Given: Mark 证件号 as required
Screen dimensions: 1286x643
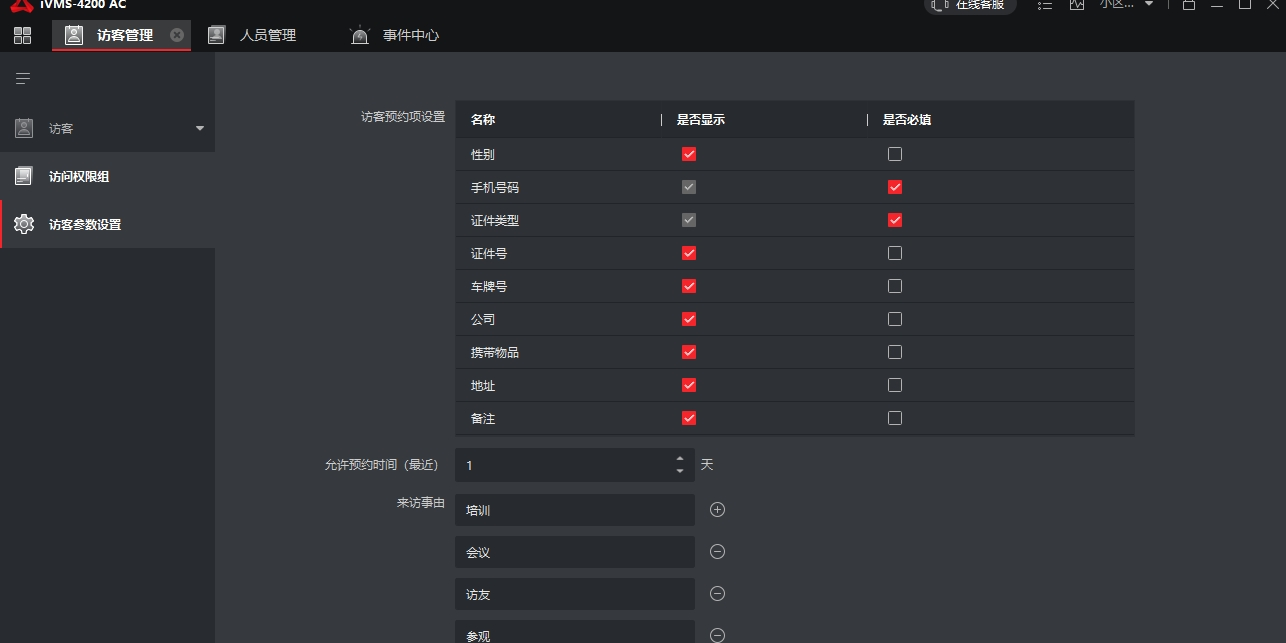Looking at the screenshot, I should 895,253.
